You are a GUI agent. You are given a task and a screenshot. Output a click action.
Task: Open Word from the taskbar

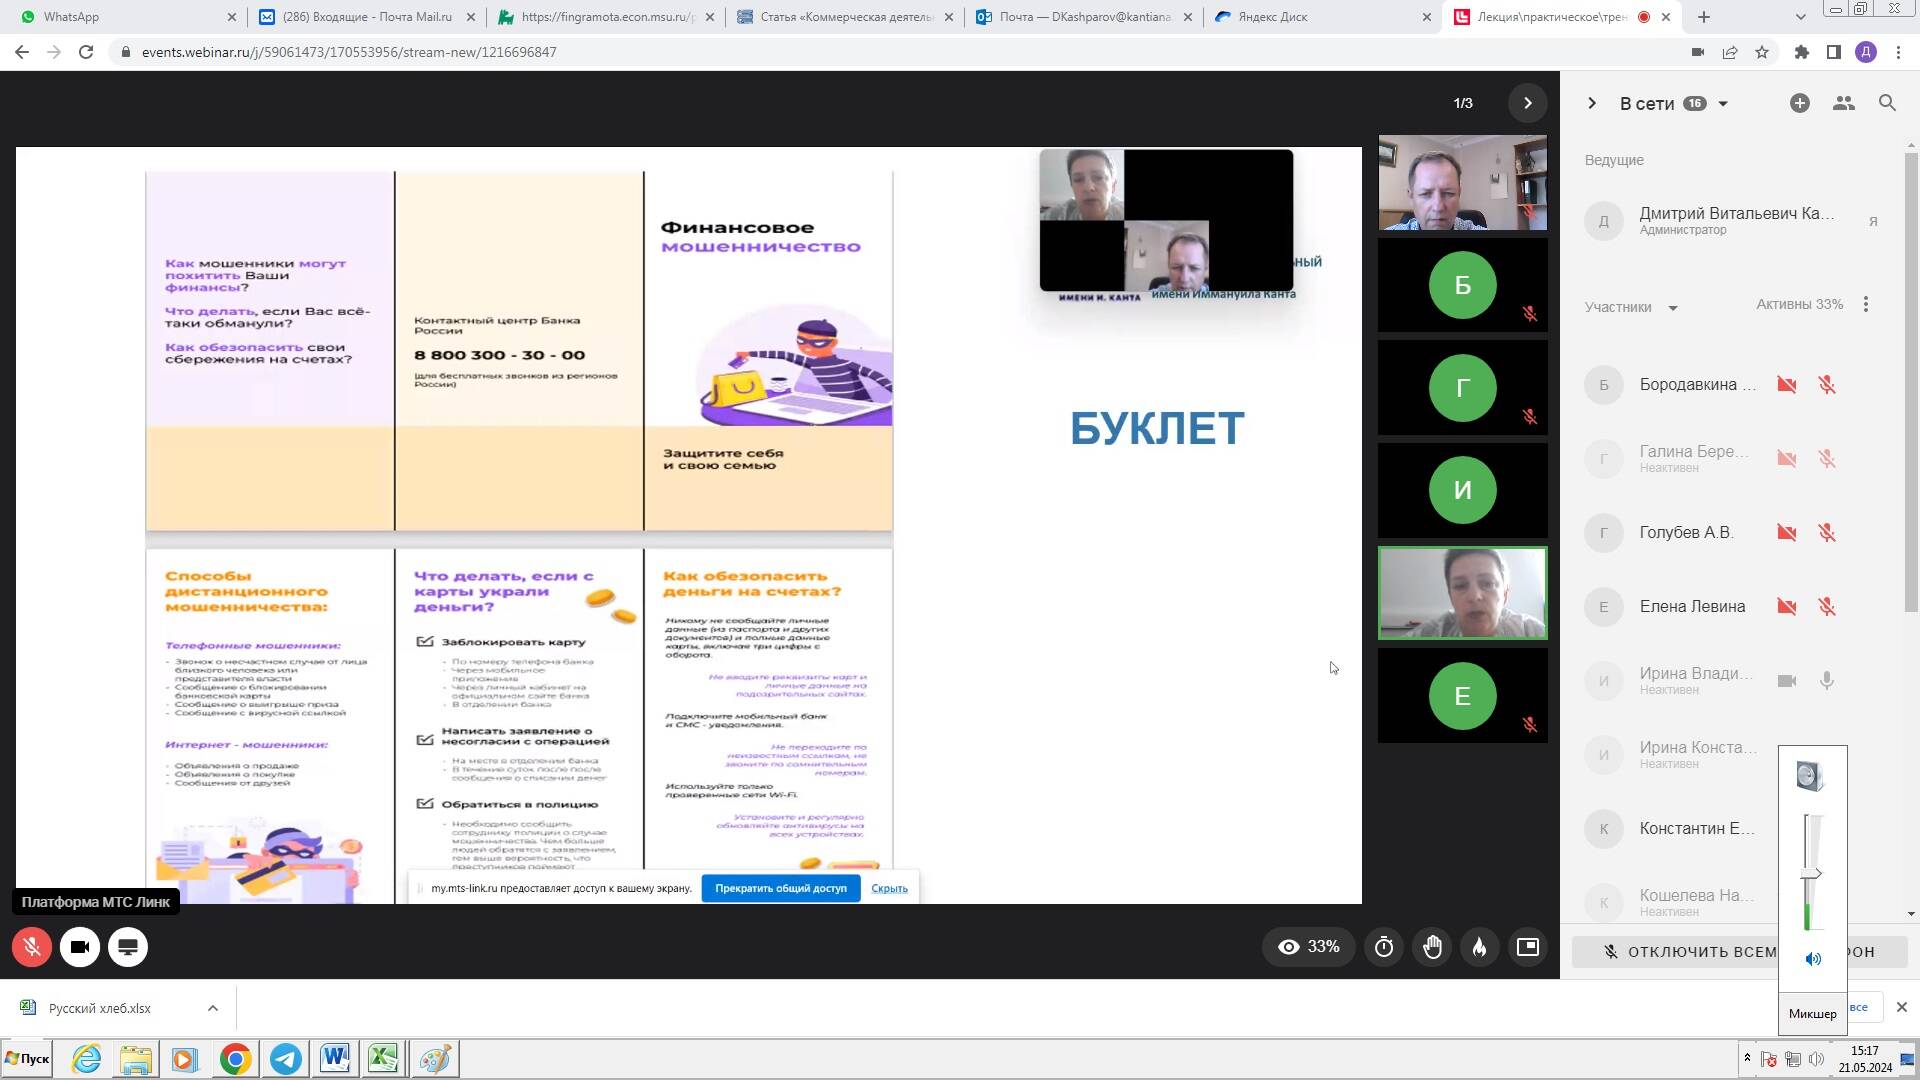[x=335, y=1059]
